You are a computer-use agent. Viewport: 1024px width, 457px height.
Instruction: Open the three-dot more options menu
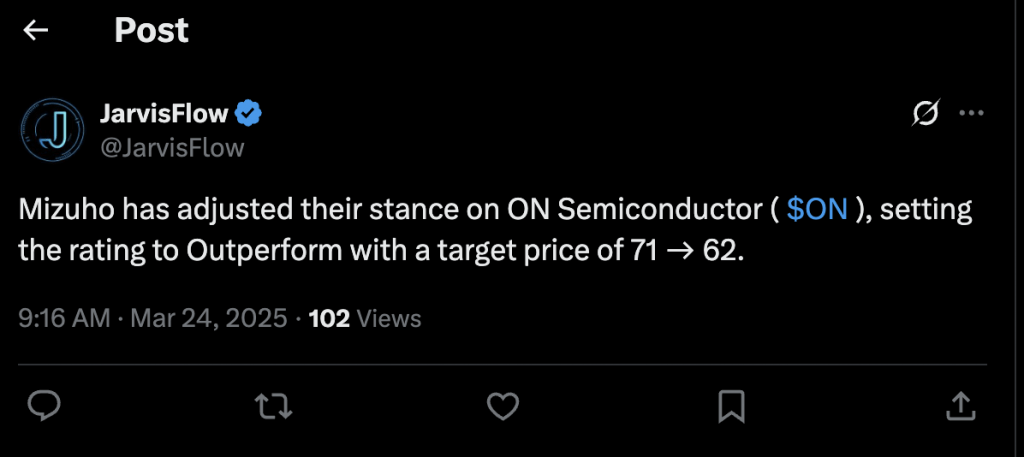[971, 113]
